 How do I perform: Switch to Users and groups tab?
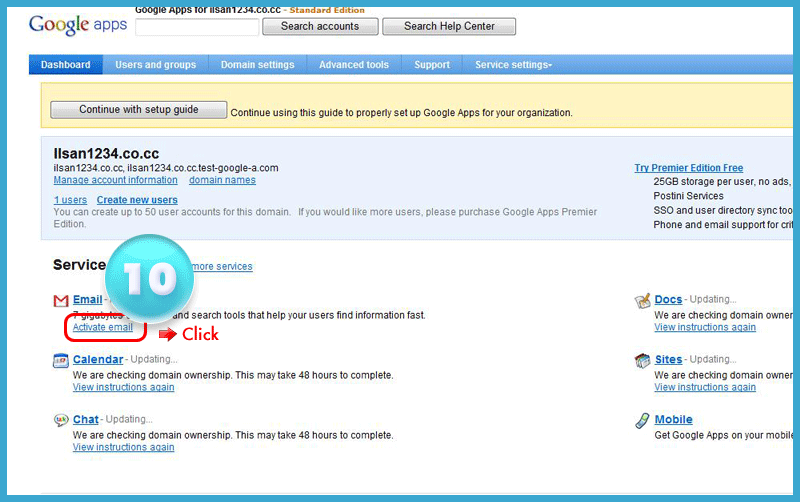click(x=156, y=65)
